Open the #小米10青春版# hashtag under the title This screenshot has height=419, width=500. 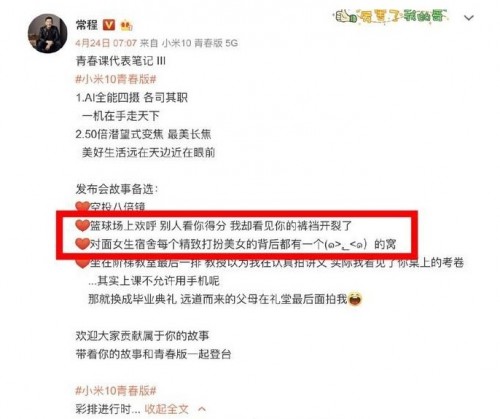tap(116, 79)
